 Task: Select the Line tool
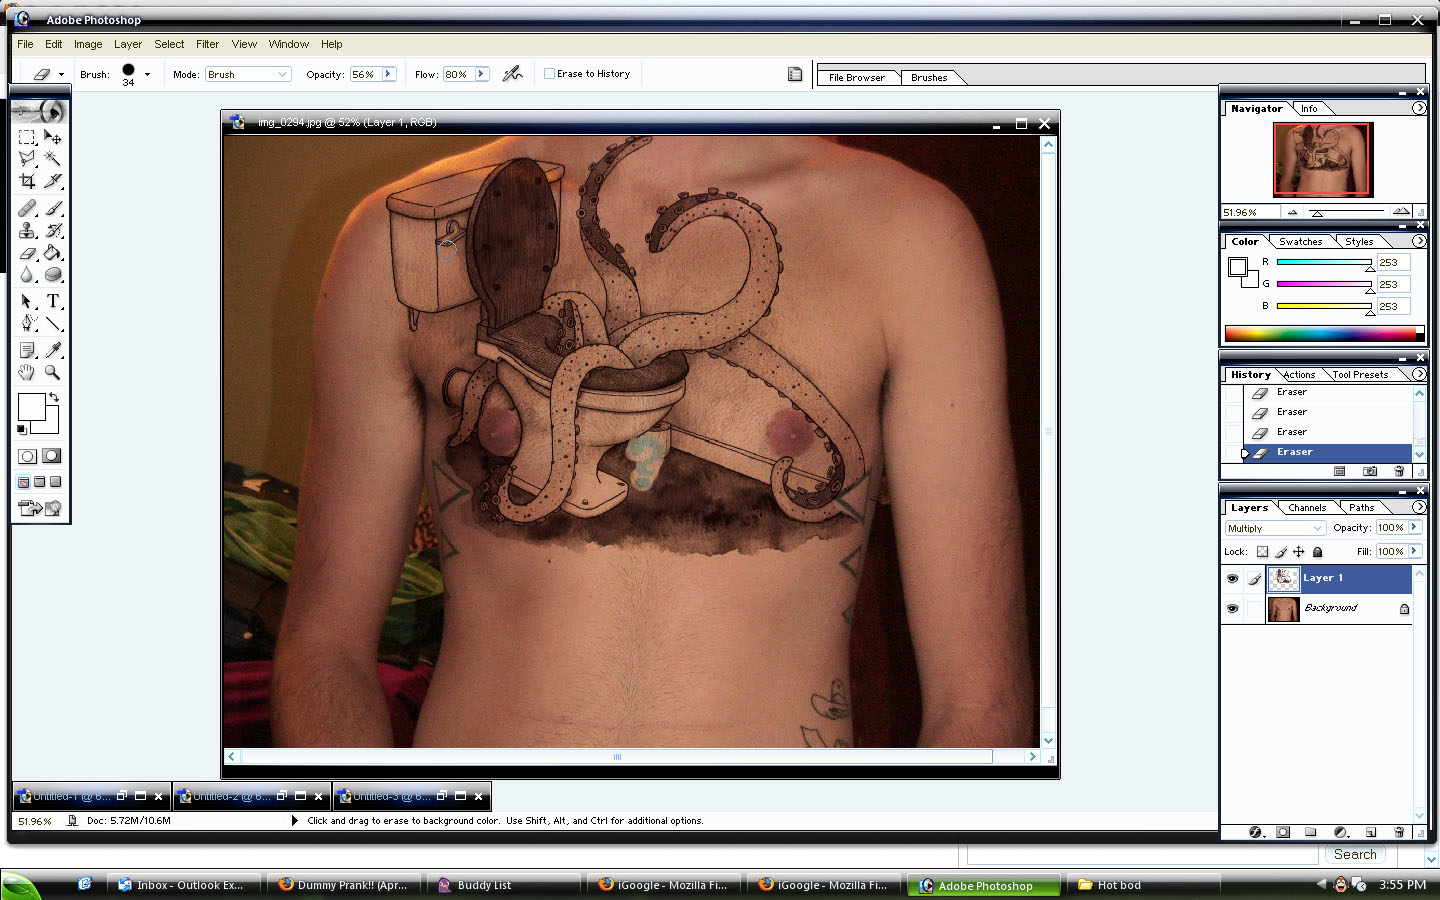click(x=53, y=323)
